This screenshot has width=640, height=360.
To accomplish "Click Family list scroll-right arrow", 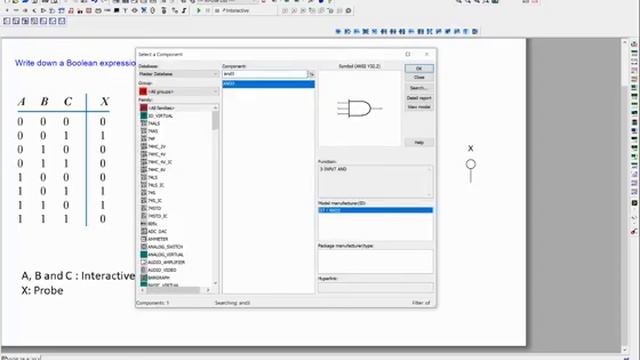I will (208, 290).
